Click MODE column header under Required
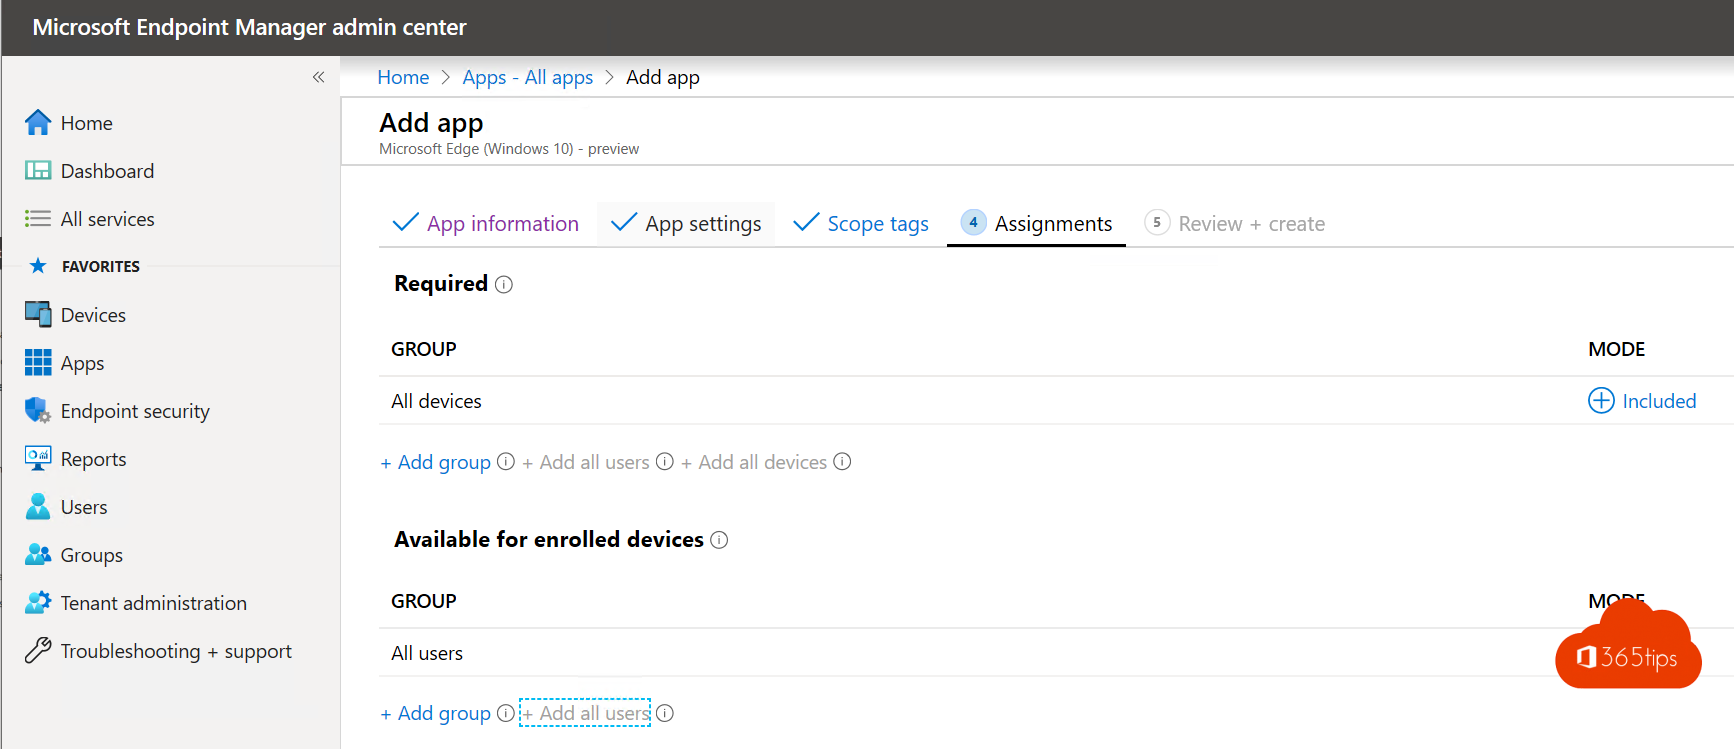Viewport: 1734px width, 749px height. [x=1617, y=349]
